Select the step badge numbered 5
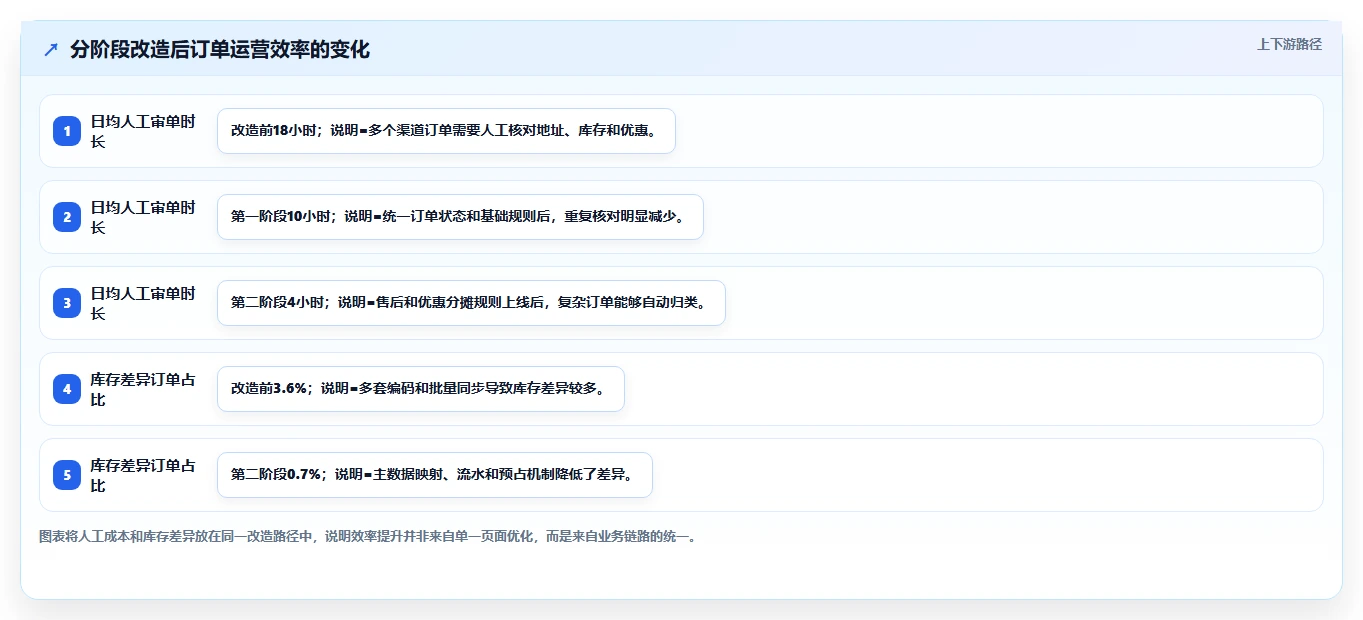 click(67, 475)
